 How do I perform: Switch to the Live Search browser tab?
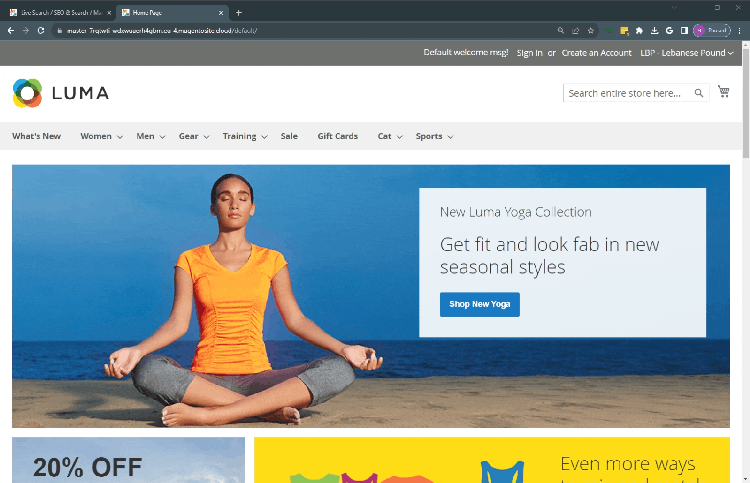click(57, 12)
